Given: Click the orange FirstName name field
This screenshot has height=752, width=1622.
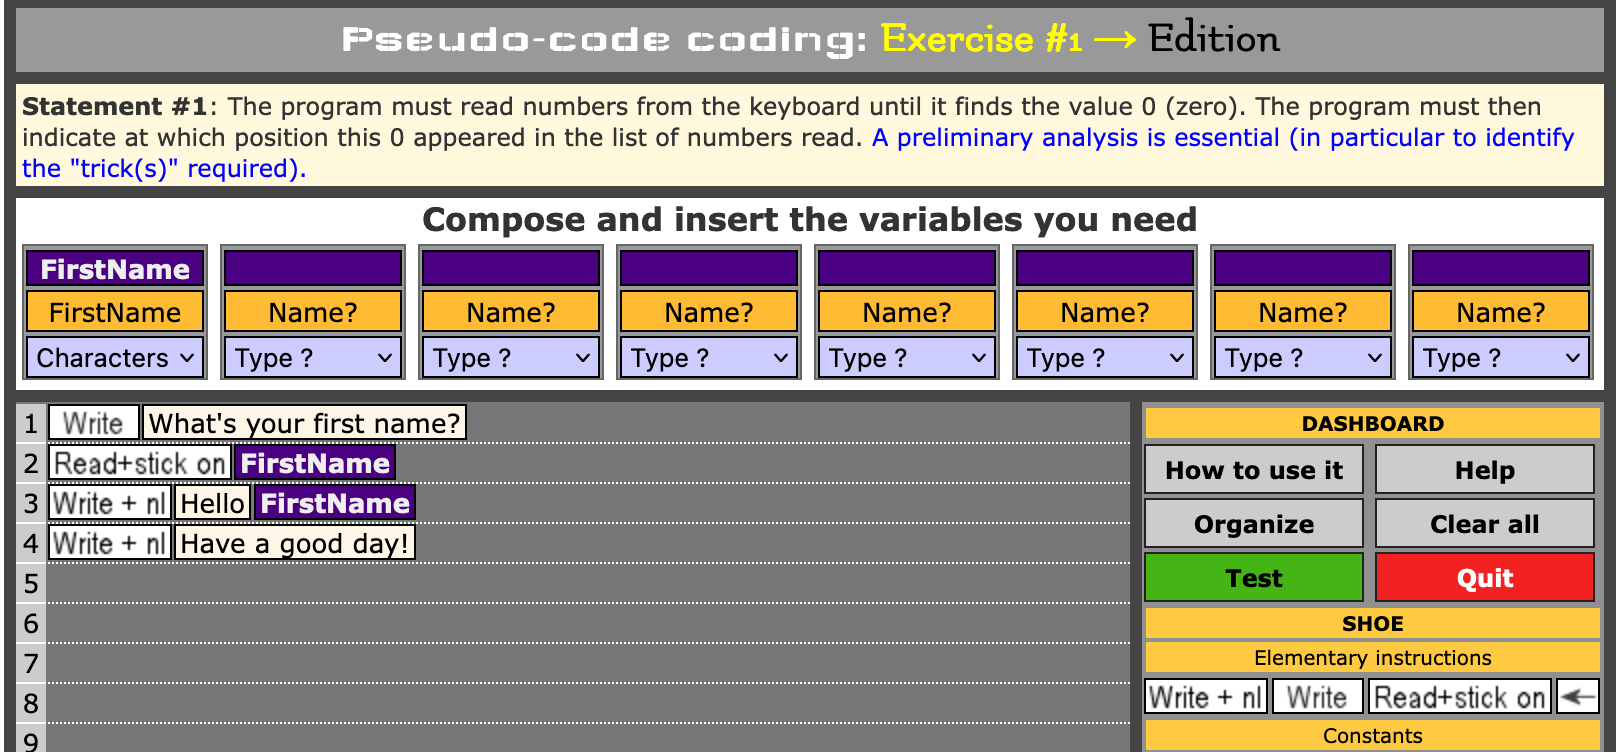Looking at the screenshot, I should point(115,312).
